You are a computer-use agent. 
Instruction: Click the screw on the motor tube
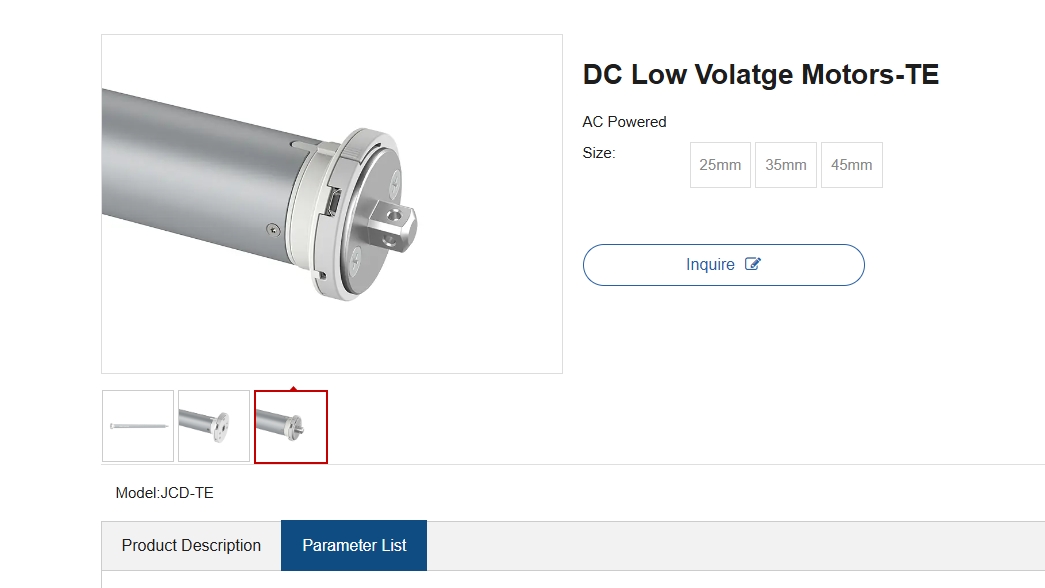click(x=273, y=229)
